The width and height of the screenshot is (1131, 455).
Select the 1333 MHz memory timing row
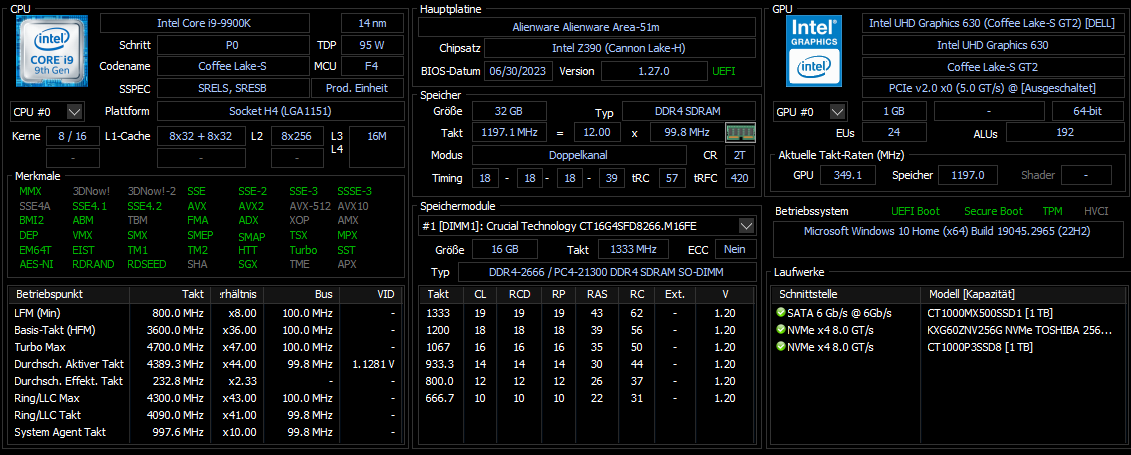(x=590, y=313)
